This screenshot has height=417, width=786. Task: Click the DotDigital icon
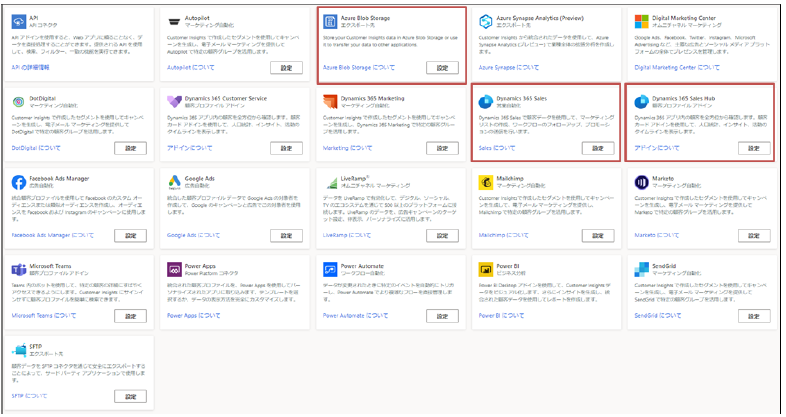(x=19, y=102)
